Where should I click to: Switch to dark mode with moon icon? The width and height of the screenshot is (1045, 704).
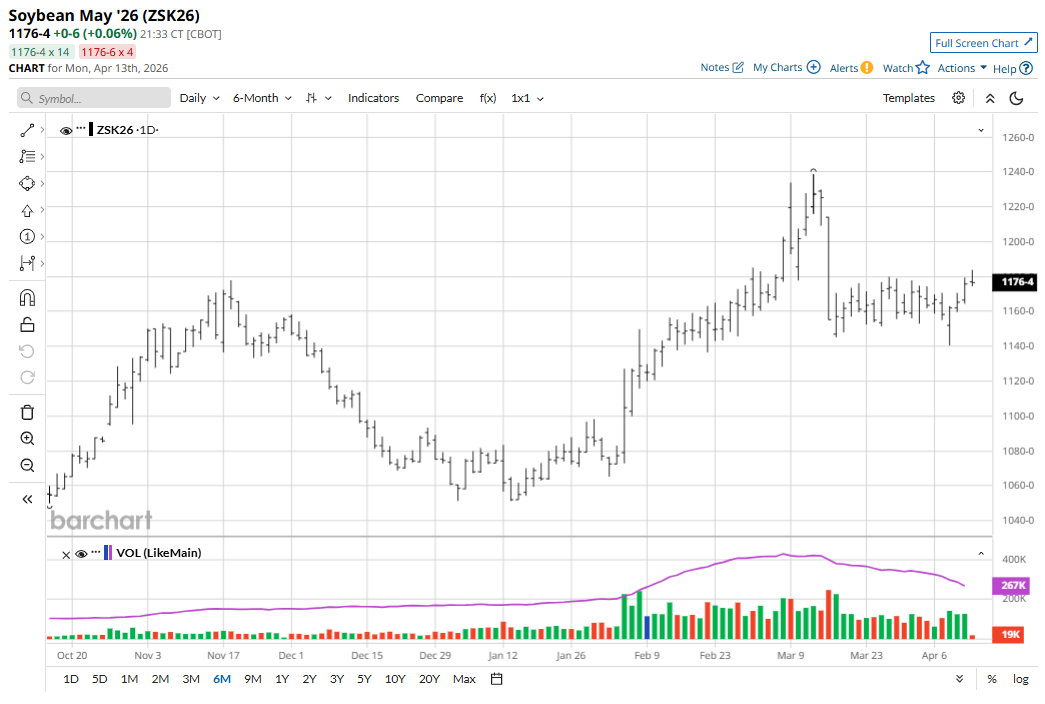coord(1016,98)
